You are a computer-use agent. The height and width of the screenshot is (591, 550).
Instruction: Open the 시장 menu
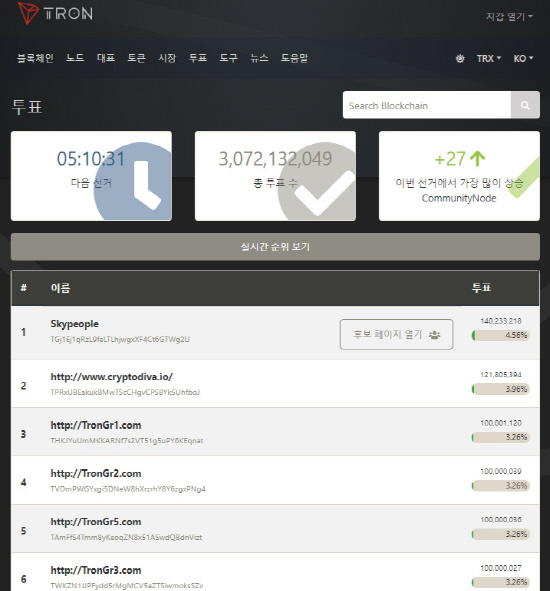[x=167, y=58]
